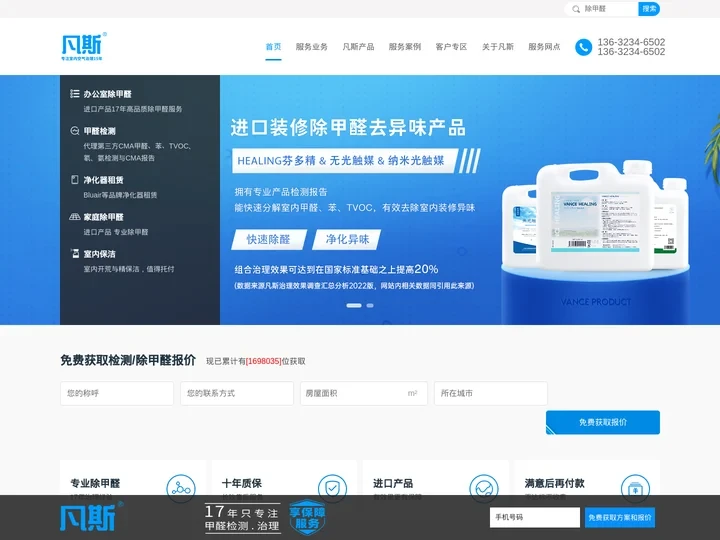Viewport: 720px width, 540px height.
Task: Click the 免费获取方案和报价 button
Action: click(x=619, y=518)
